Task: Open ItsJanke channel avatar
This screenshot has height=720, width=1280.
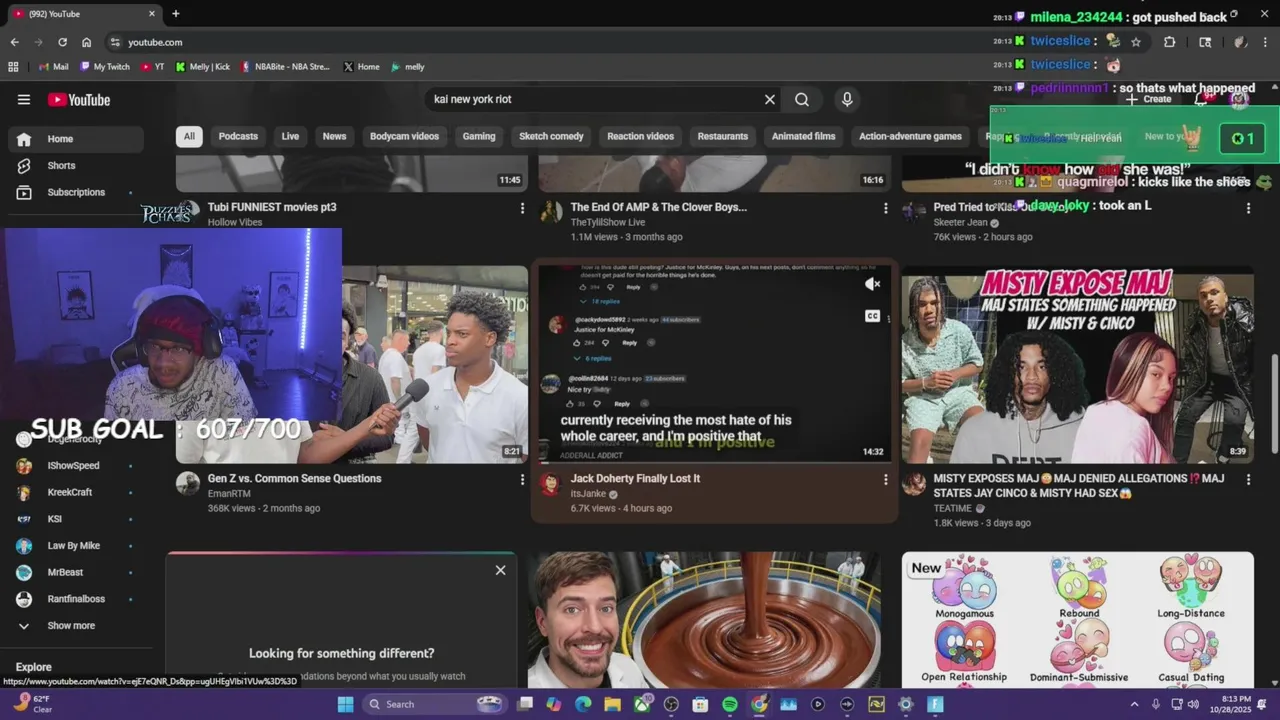Action: click(x=550, y=485)
